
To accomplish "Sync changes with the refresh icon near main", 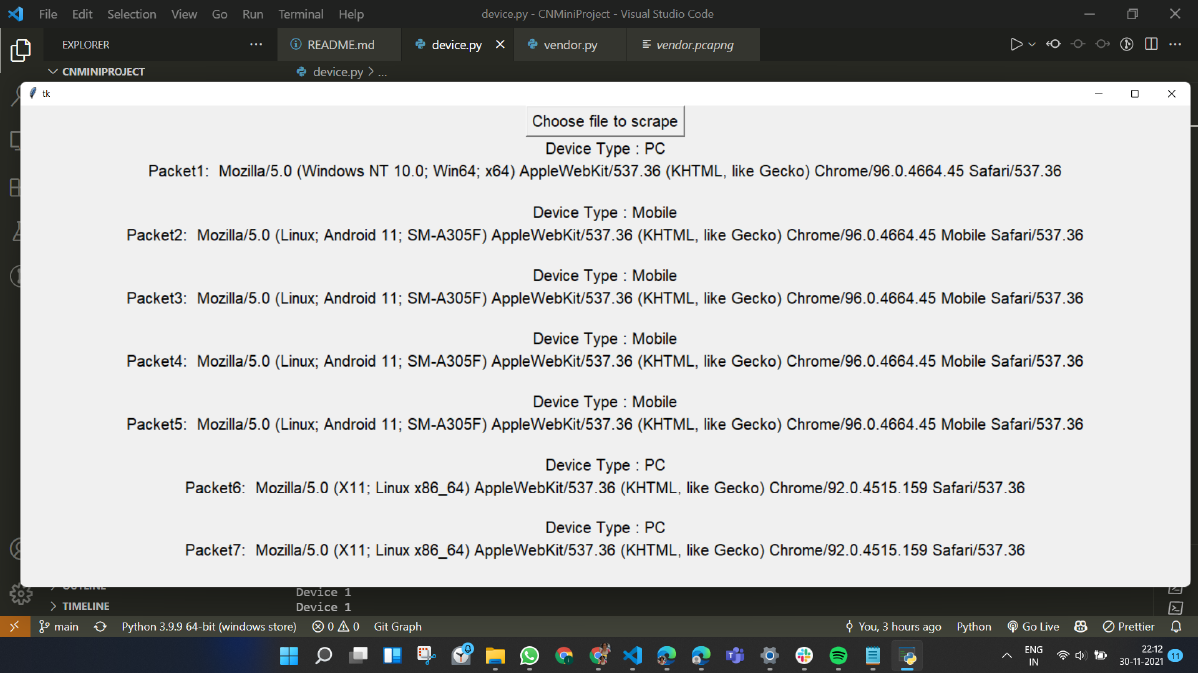I will coord(100,626).
